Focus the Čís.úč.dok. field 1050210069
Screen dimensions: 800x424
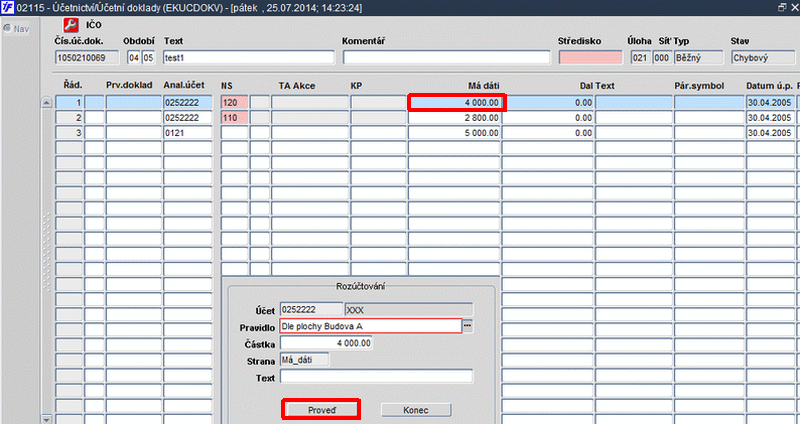87,58
